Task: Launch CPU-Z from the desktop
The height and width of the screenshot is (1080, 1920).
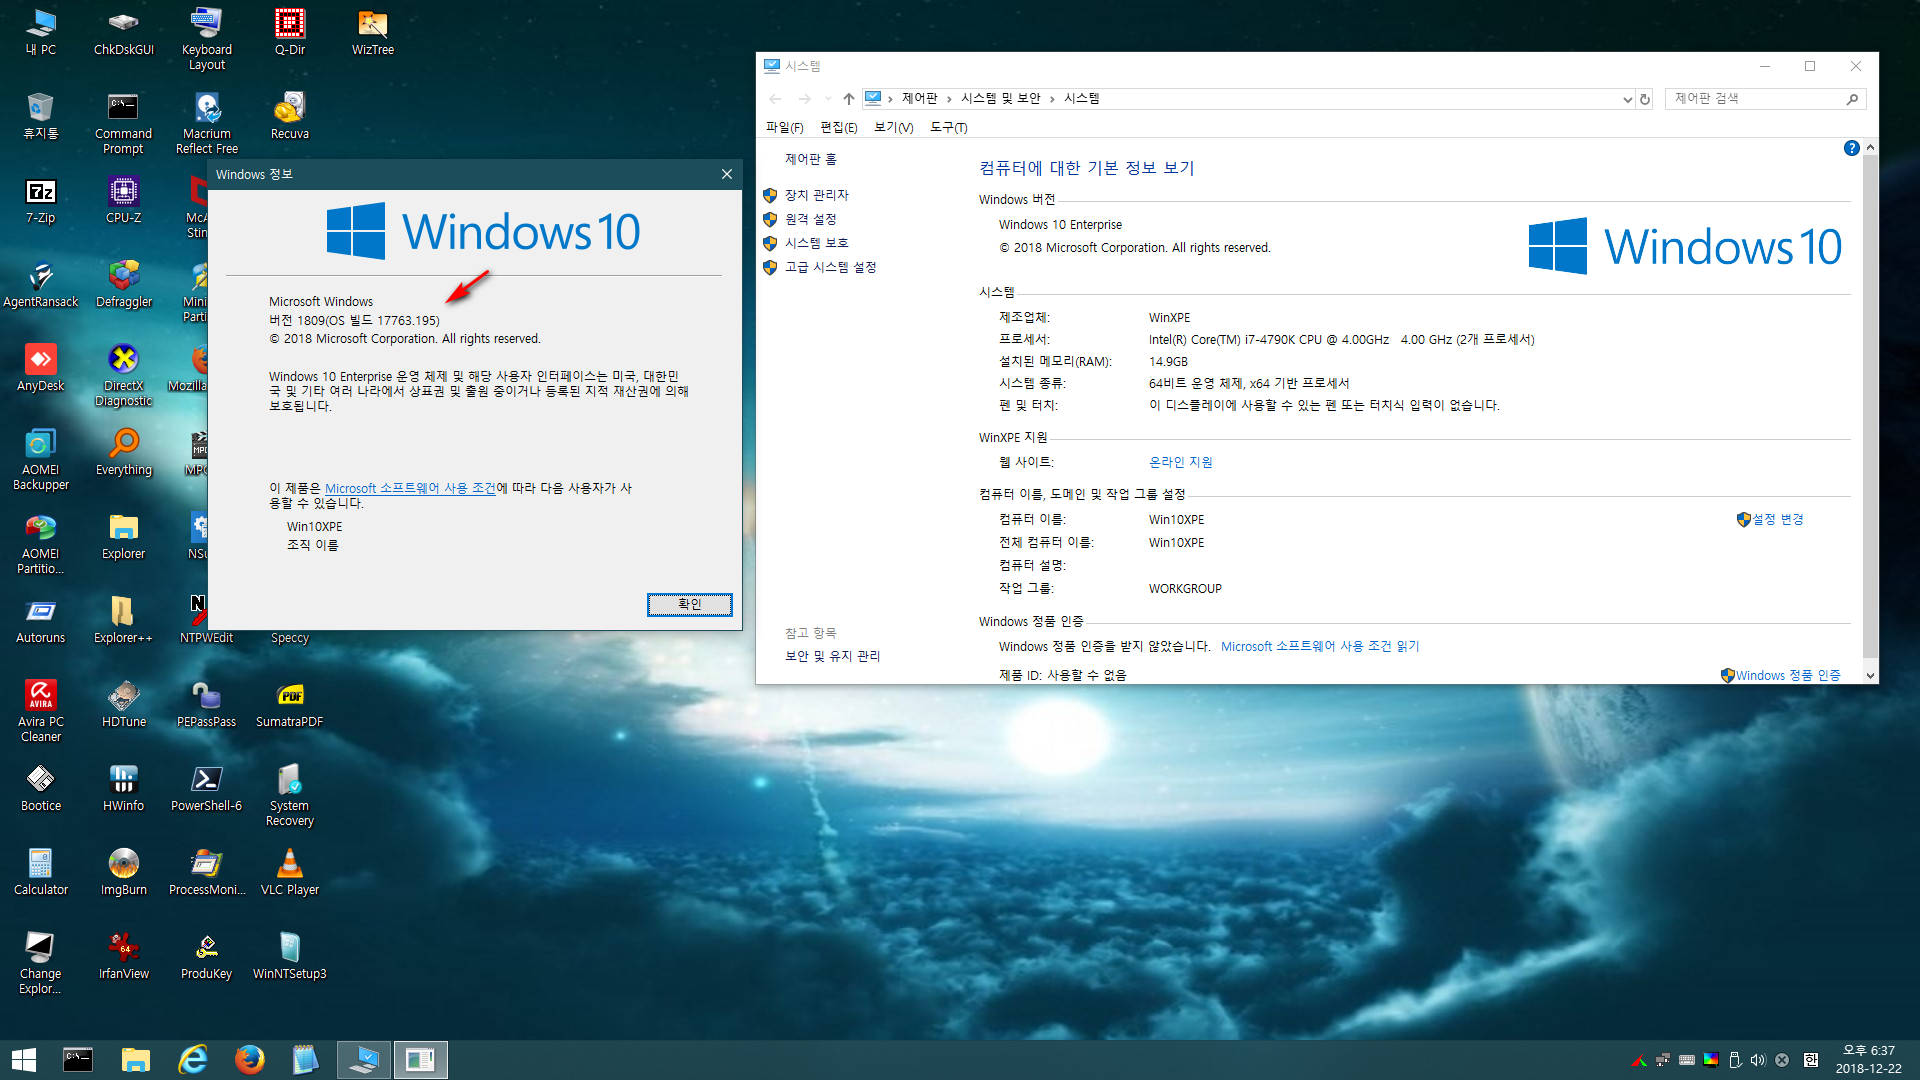Action: tap(123, 200)
